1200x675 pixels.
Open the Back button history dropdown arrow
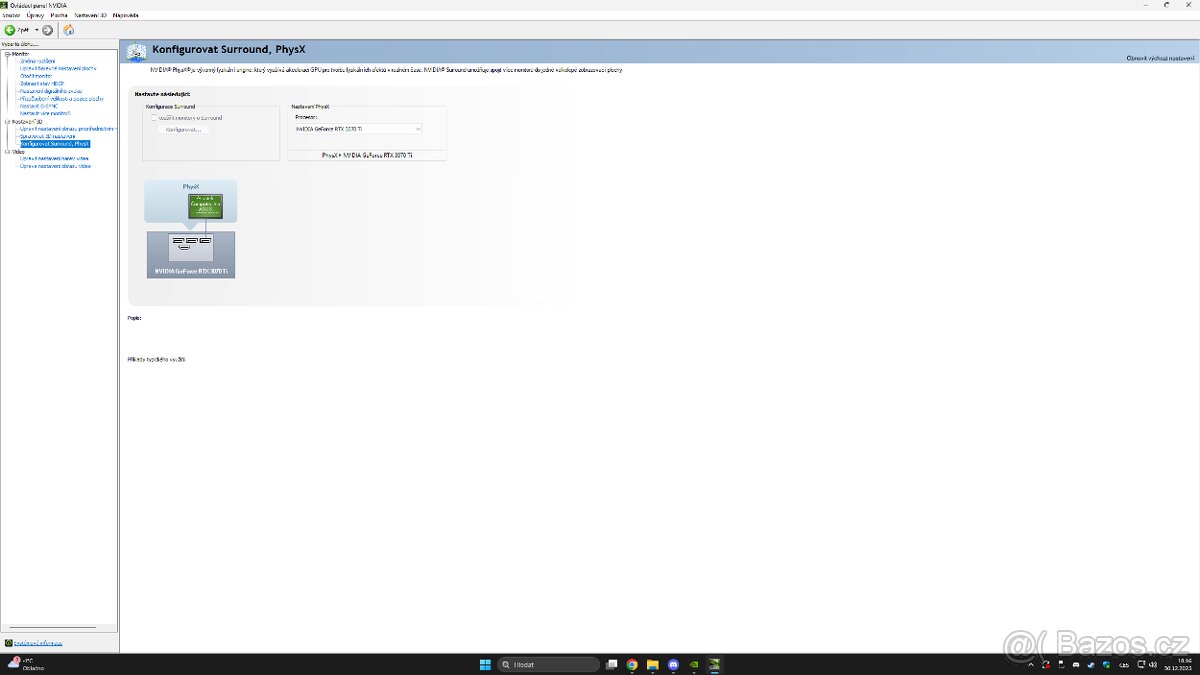tap(37, 30)
